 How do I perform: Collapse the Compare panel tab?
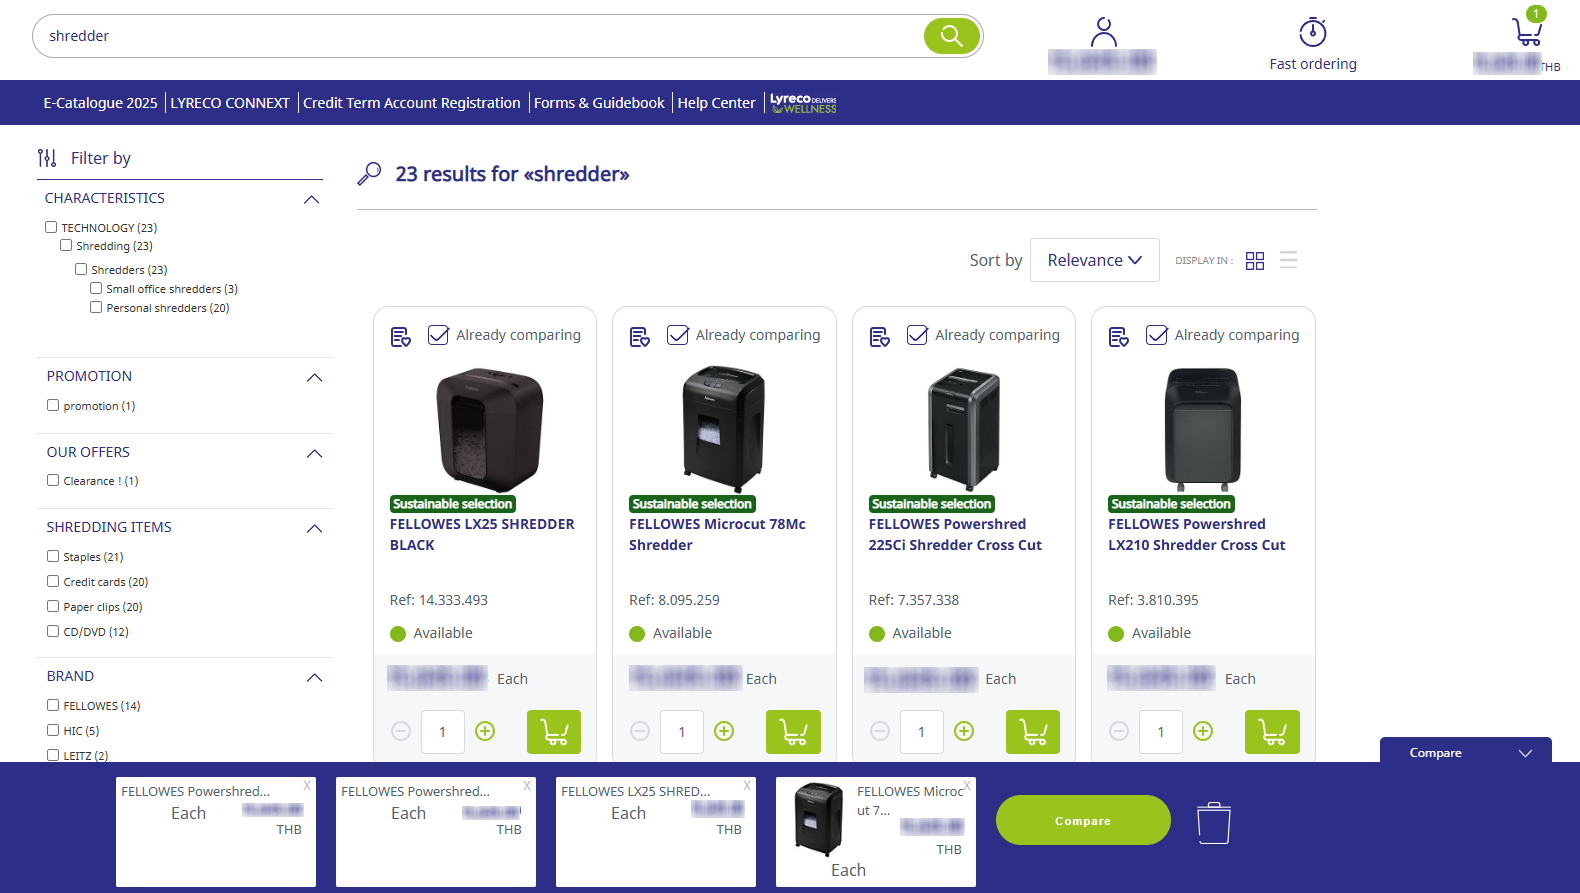[x=1466, y=752]
